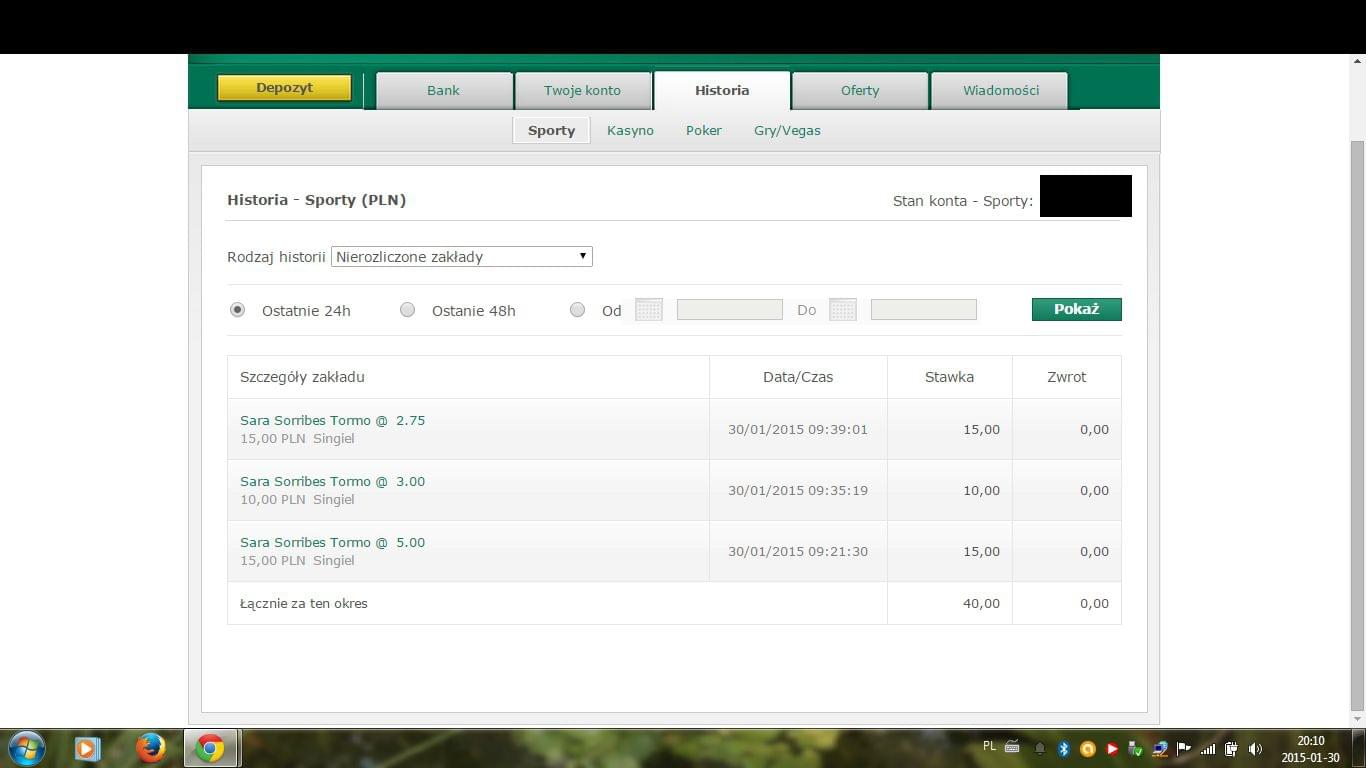Switch to the 'Twoje konto' tab
The width and height of the screenshot is (1366, 768).
582,90
